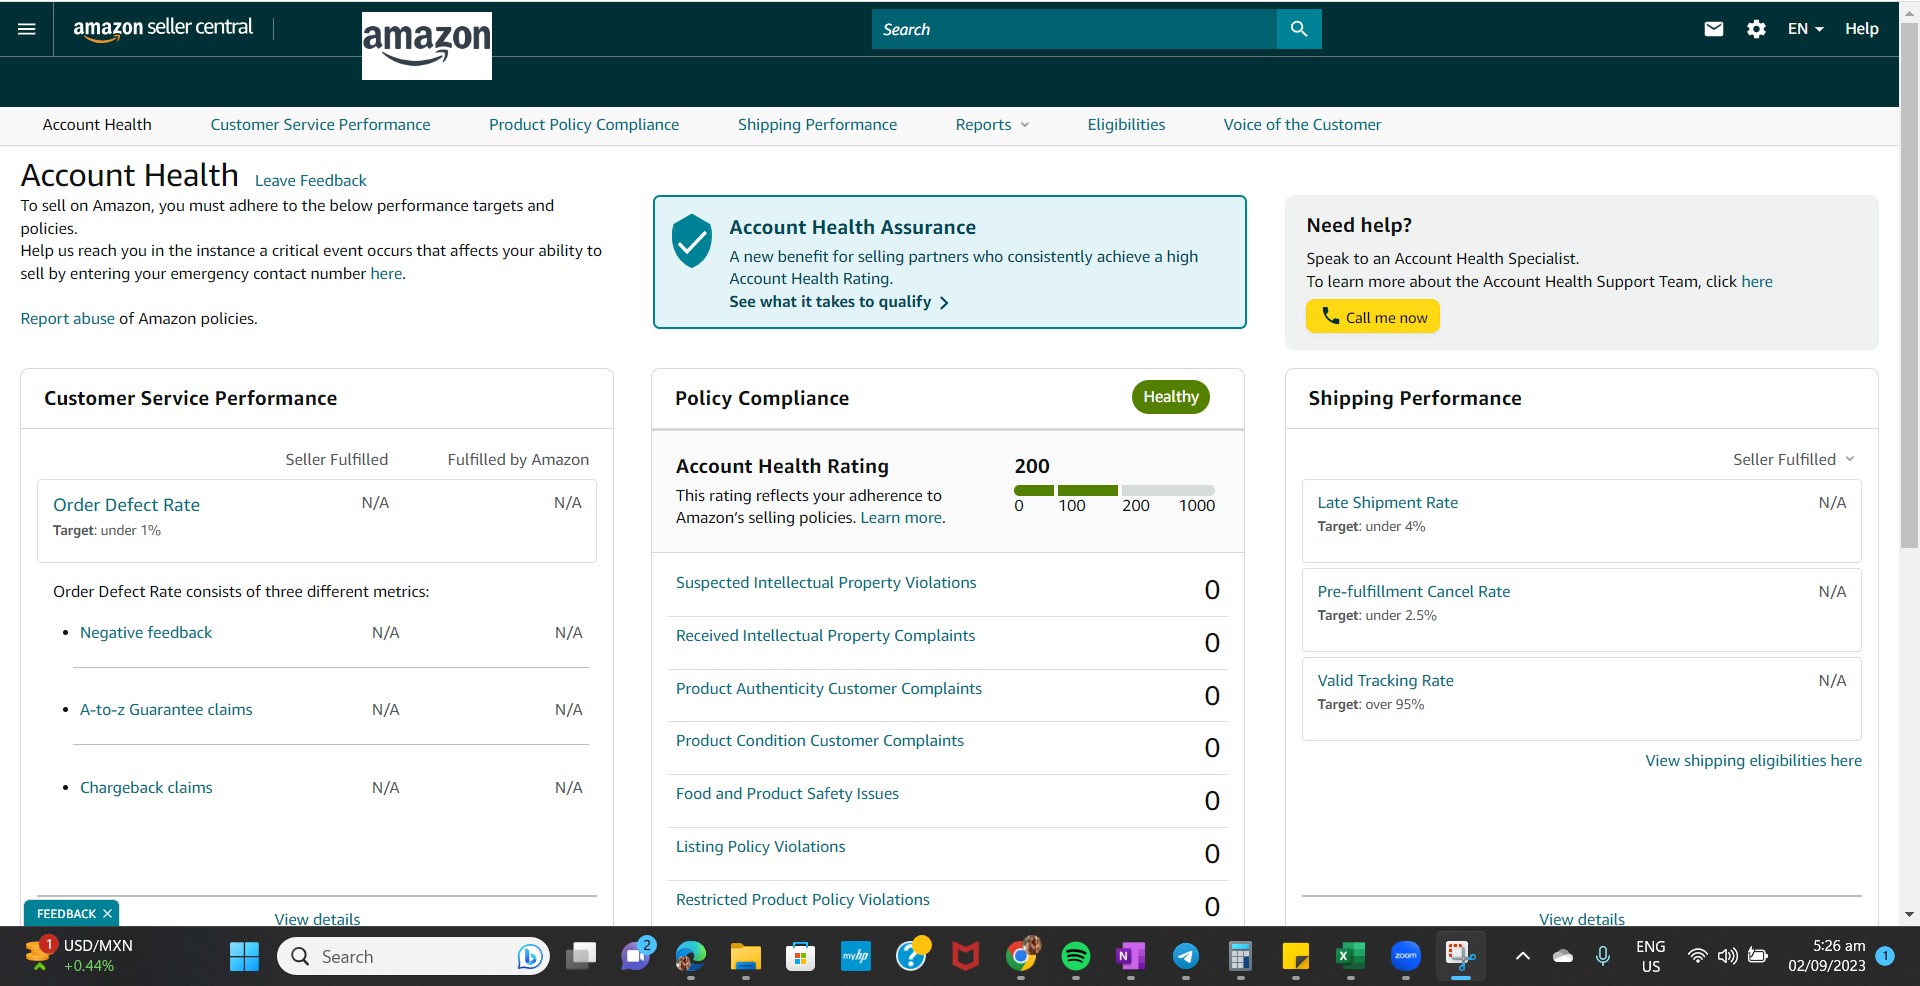
Task: Open A-to-z Guarantee claims link
Action: point(166,710)
